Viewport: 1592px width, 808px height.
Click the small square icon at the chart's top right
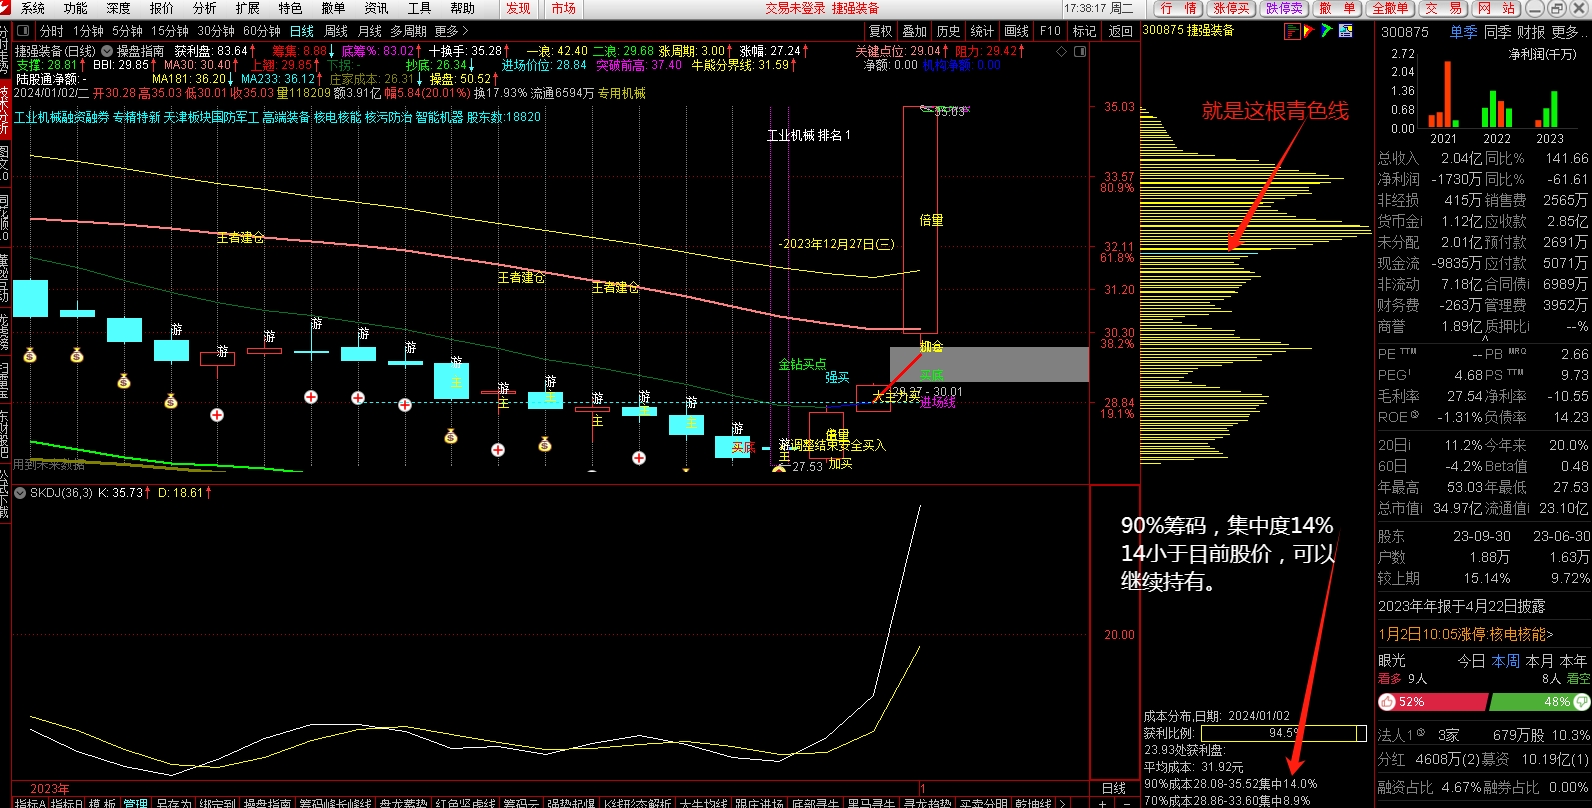pyautogui.click(x=1080, y=51)
